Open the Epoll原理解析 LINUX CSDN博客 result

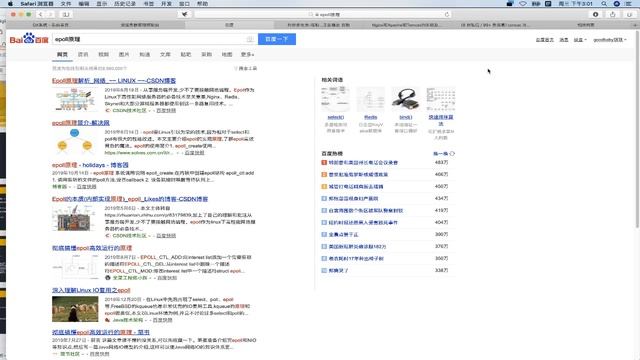tap(114, 81)
